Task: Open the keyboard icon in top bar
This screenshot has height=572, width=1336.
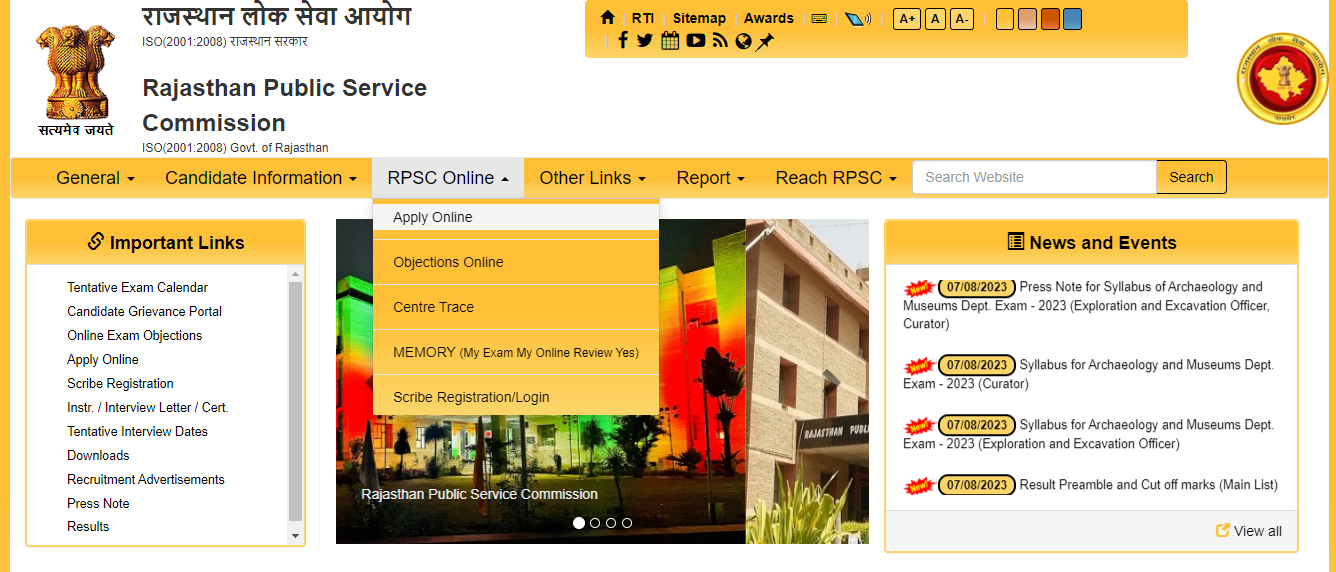Action: coord(819,18)
